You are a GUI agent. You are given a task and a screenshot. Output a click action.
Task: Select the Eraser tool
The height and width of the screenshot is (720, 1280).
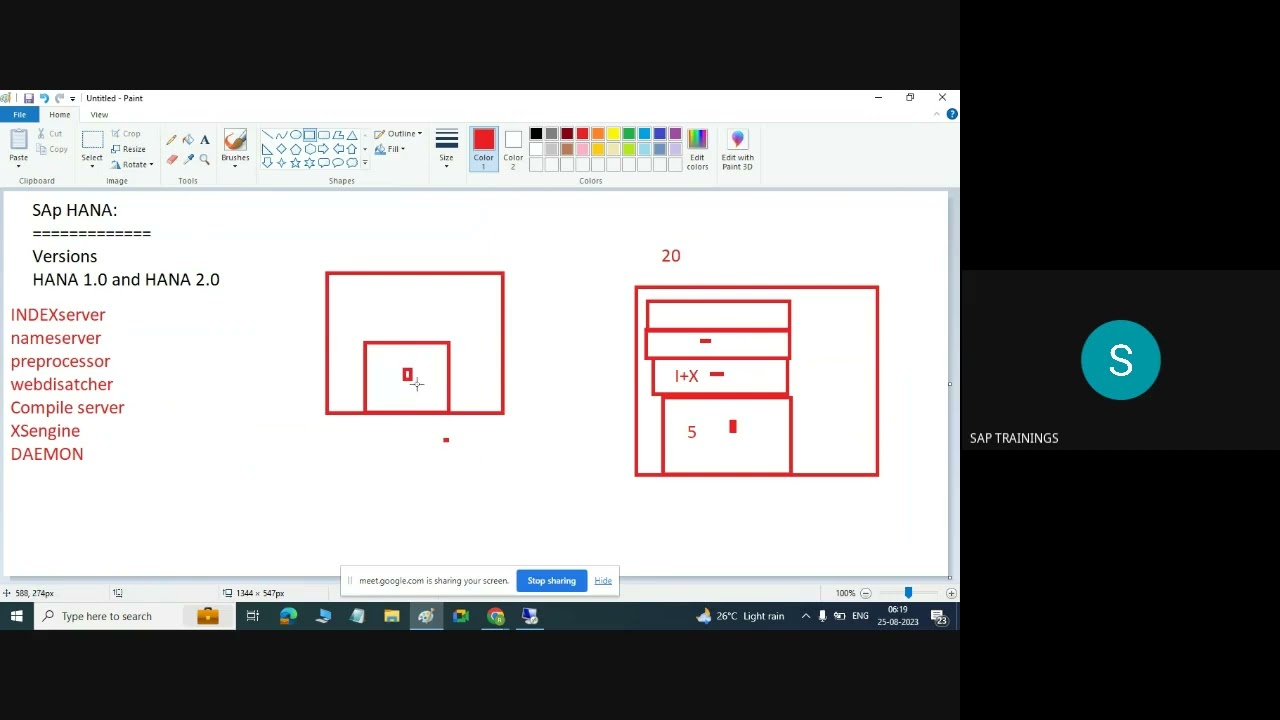(x=171, y=158)
